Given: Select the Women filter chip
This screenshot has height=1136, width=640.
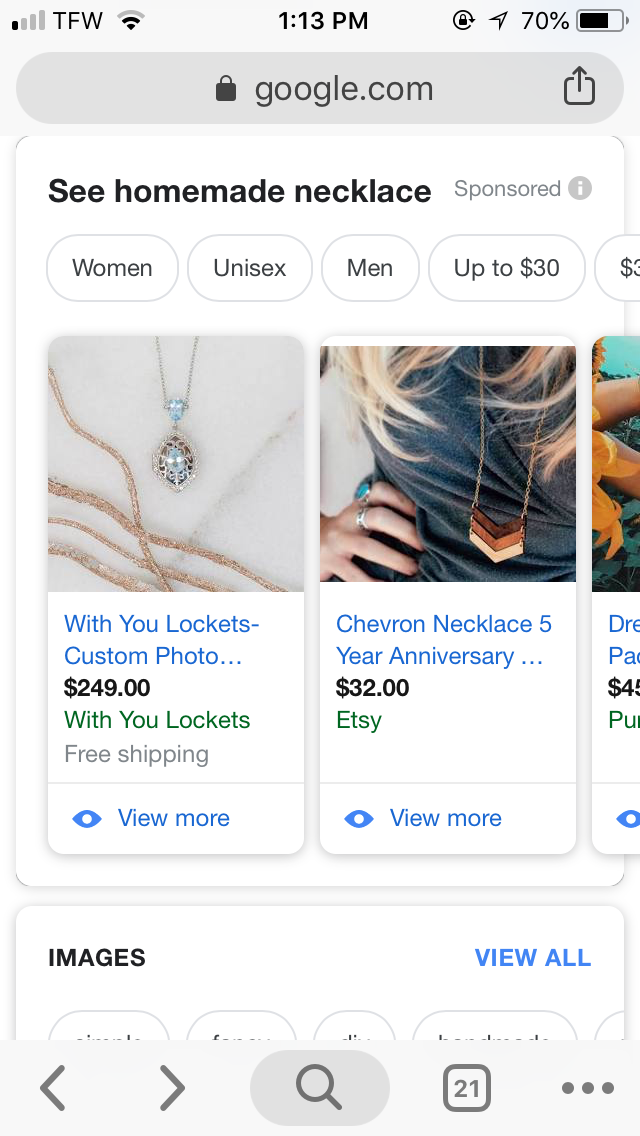Looking at the screenshot, I should pos(112,268).
